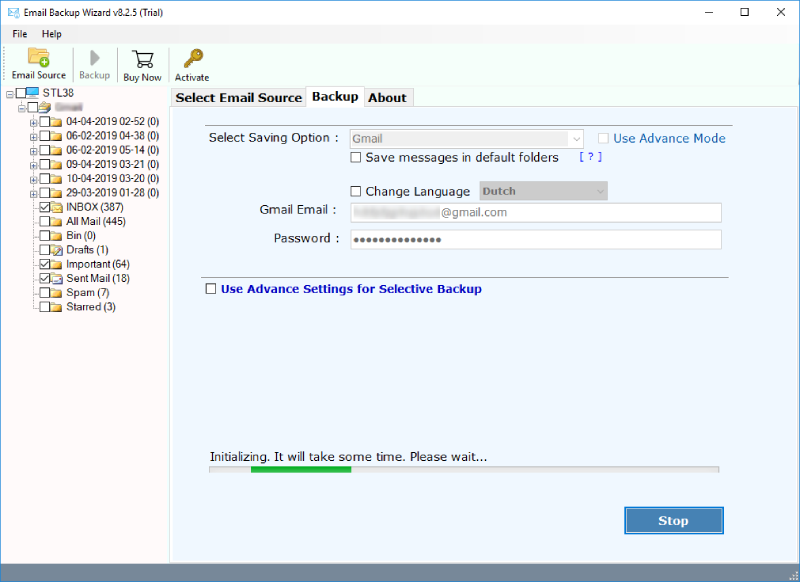Check the Use Advance Mode checkbox

pos(604,138)
